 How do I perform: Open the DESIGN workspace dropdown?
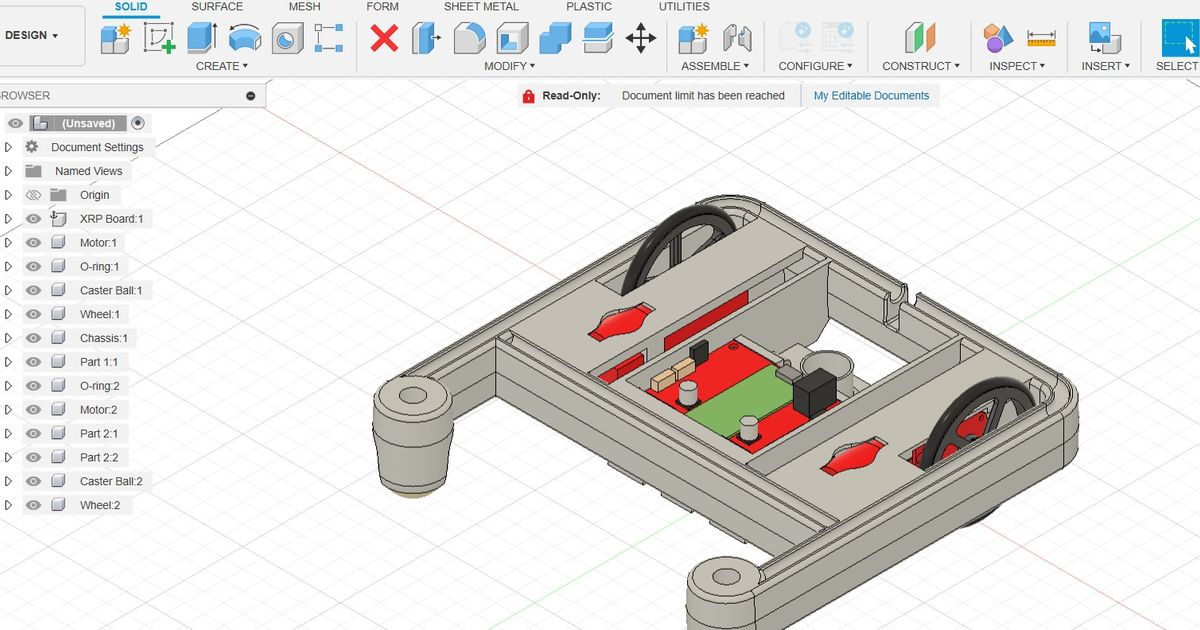[x=30, y=33]
